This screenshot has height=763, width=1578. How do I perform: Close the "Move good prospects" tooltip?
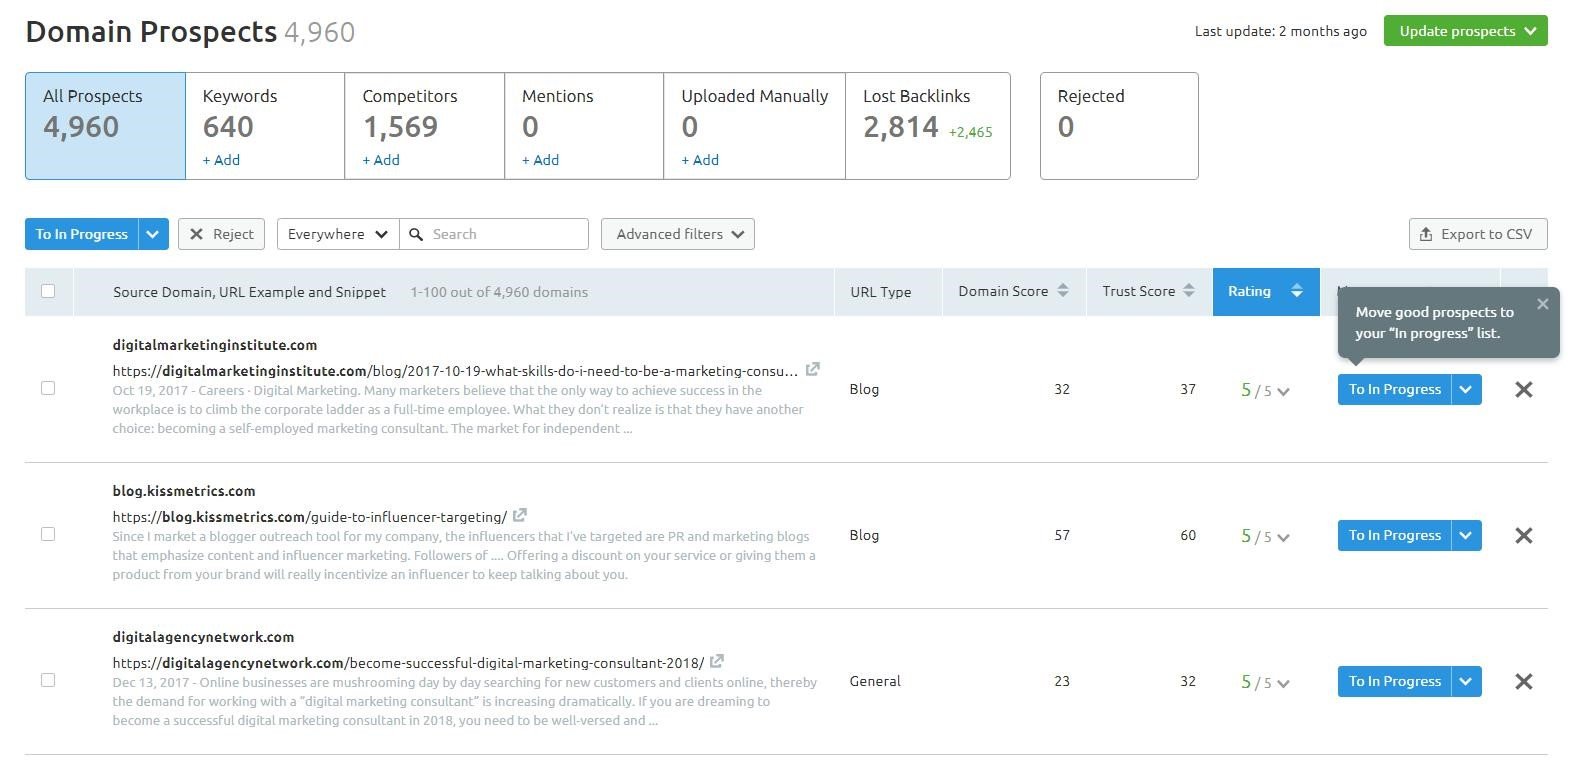pos(1542,304)
